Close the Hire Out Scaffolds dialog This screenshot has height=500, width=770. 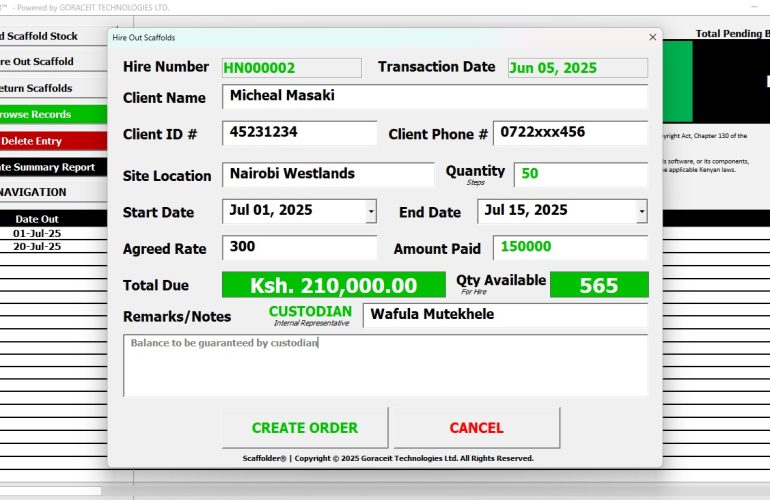652,37
